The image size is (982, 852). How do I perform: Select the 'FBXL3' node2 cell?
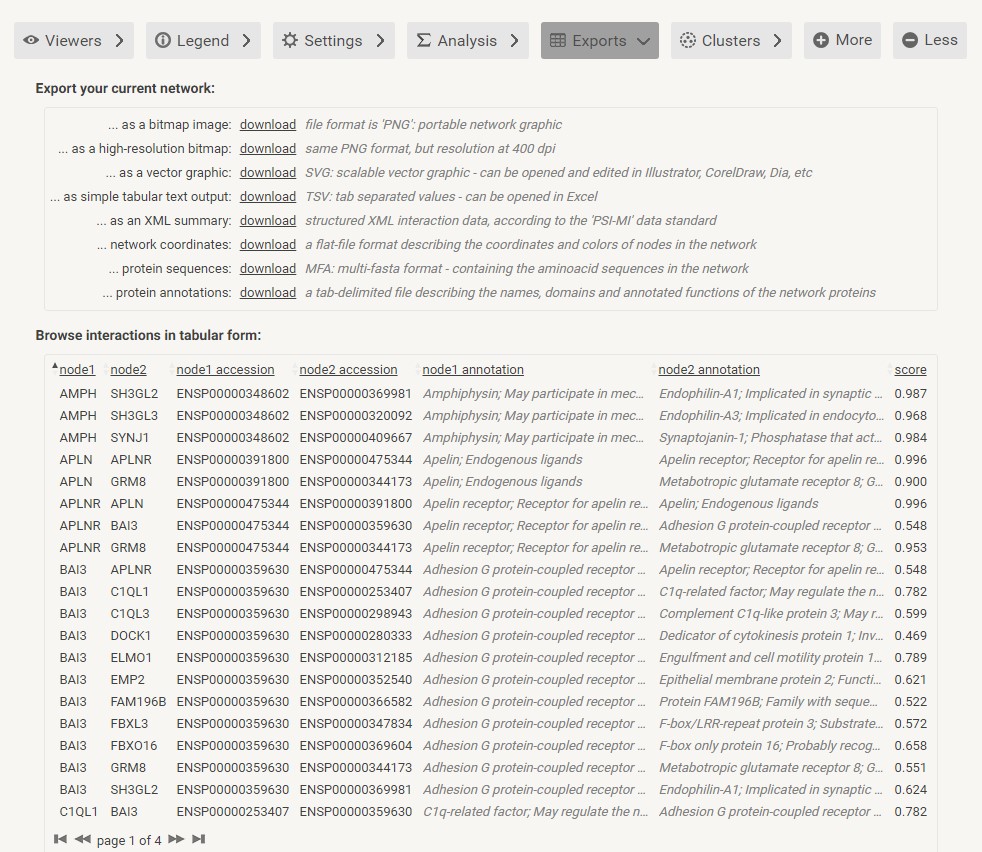pyautogui.click(x=129, y=724)
